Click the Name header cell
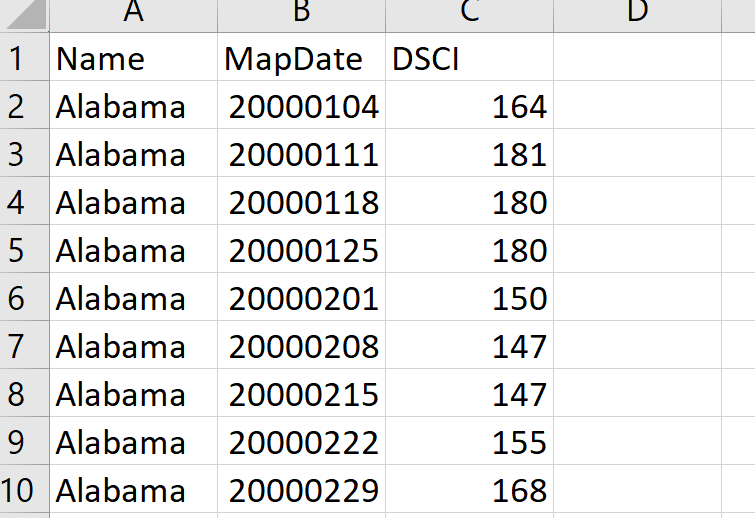755x518 pixels. click(131, 58)
